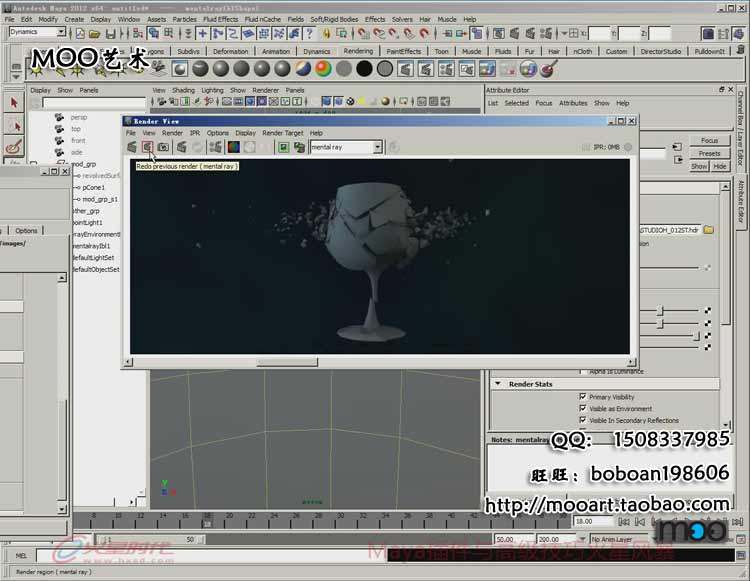Select defaultLightSet in the Outliner
Screen dimensions: 750x581
click(93, 258)
